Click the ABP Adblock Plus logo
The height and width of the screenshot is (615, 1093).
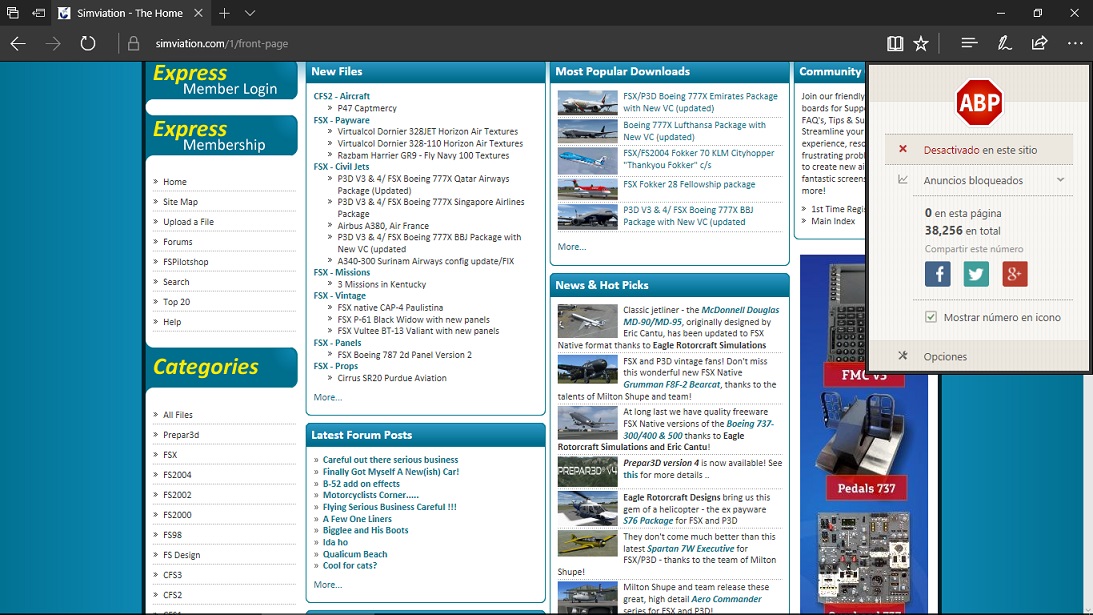pyautogui.click(x=979, y=102)
